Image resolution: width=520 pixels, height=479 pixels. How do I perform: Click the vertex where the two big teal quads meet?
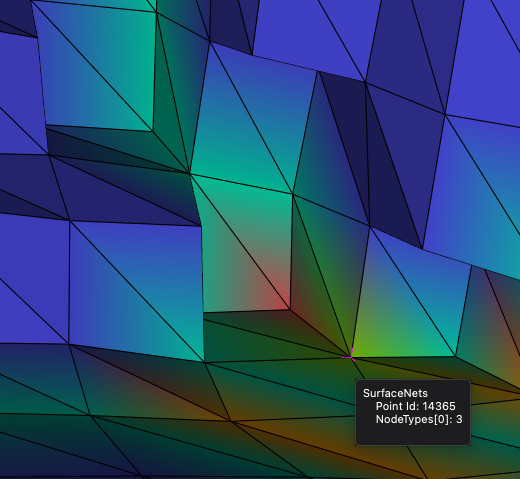coord(190,173)
